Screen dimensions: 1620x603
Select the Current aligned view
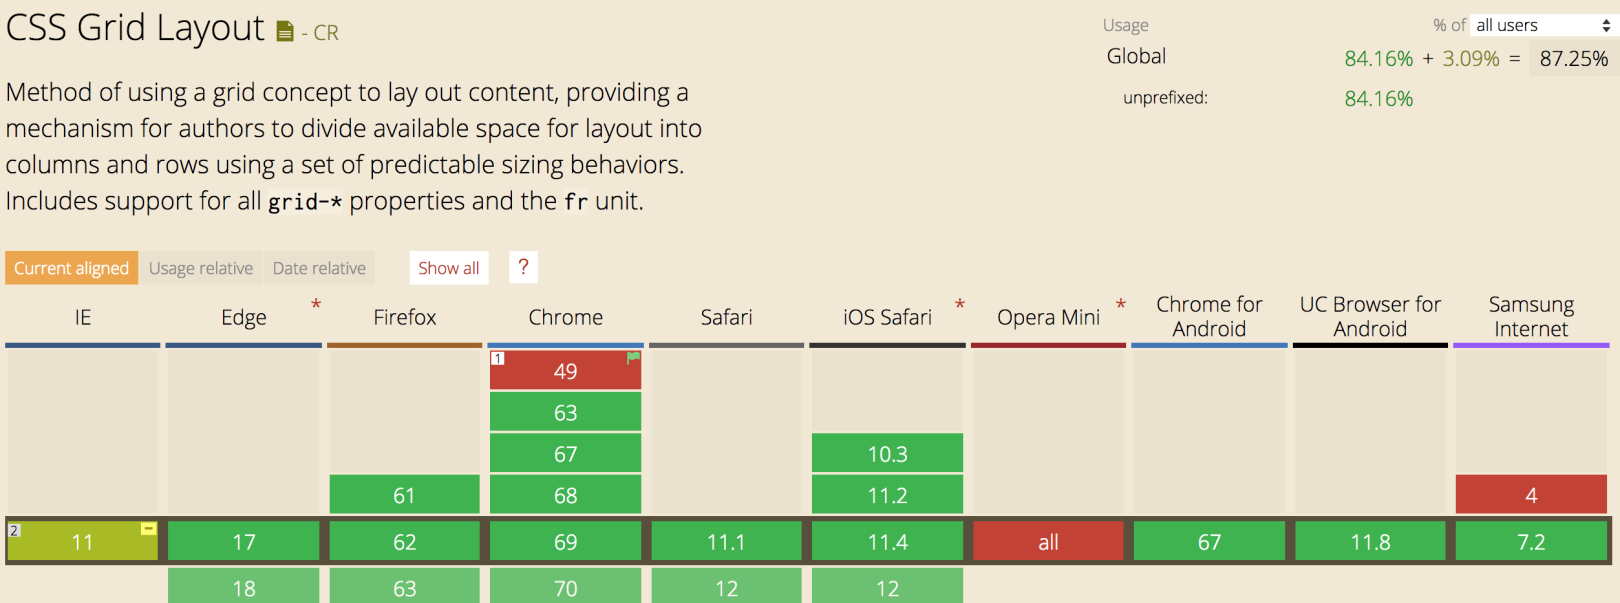pos(72,268)
